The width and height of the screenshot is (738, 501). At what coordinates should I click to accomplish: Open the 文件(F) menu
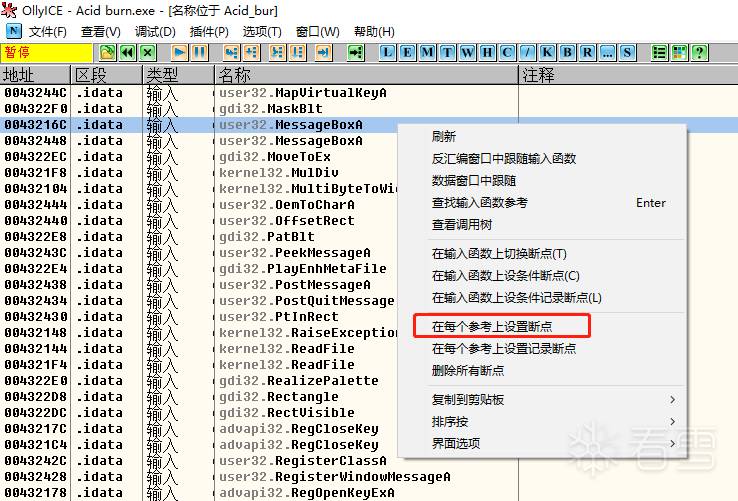pyautogui.click(x=48, y=32)
